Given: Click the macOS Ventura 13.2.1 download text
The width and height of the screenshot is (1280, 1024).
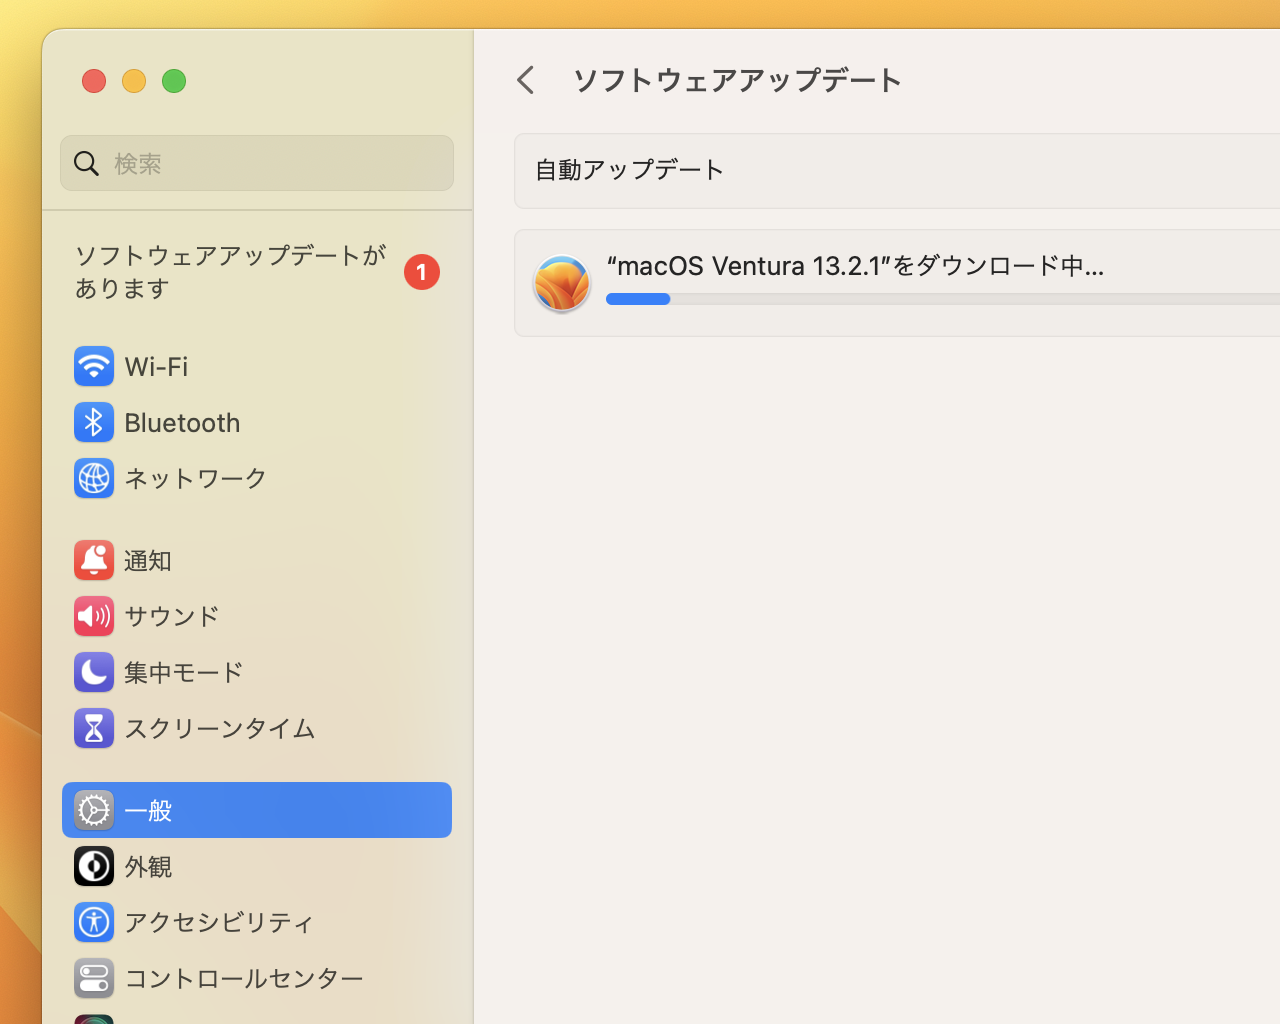Looking at the screenshot, I should coord(855,265).
